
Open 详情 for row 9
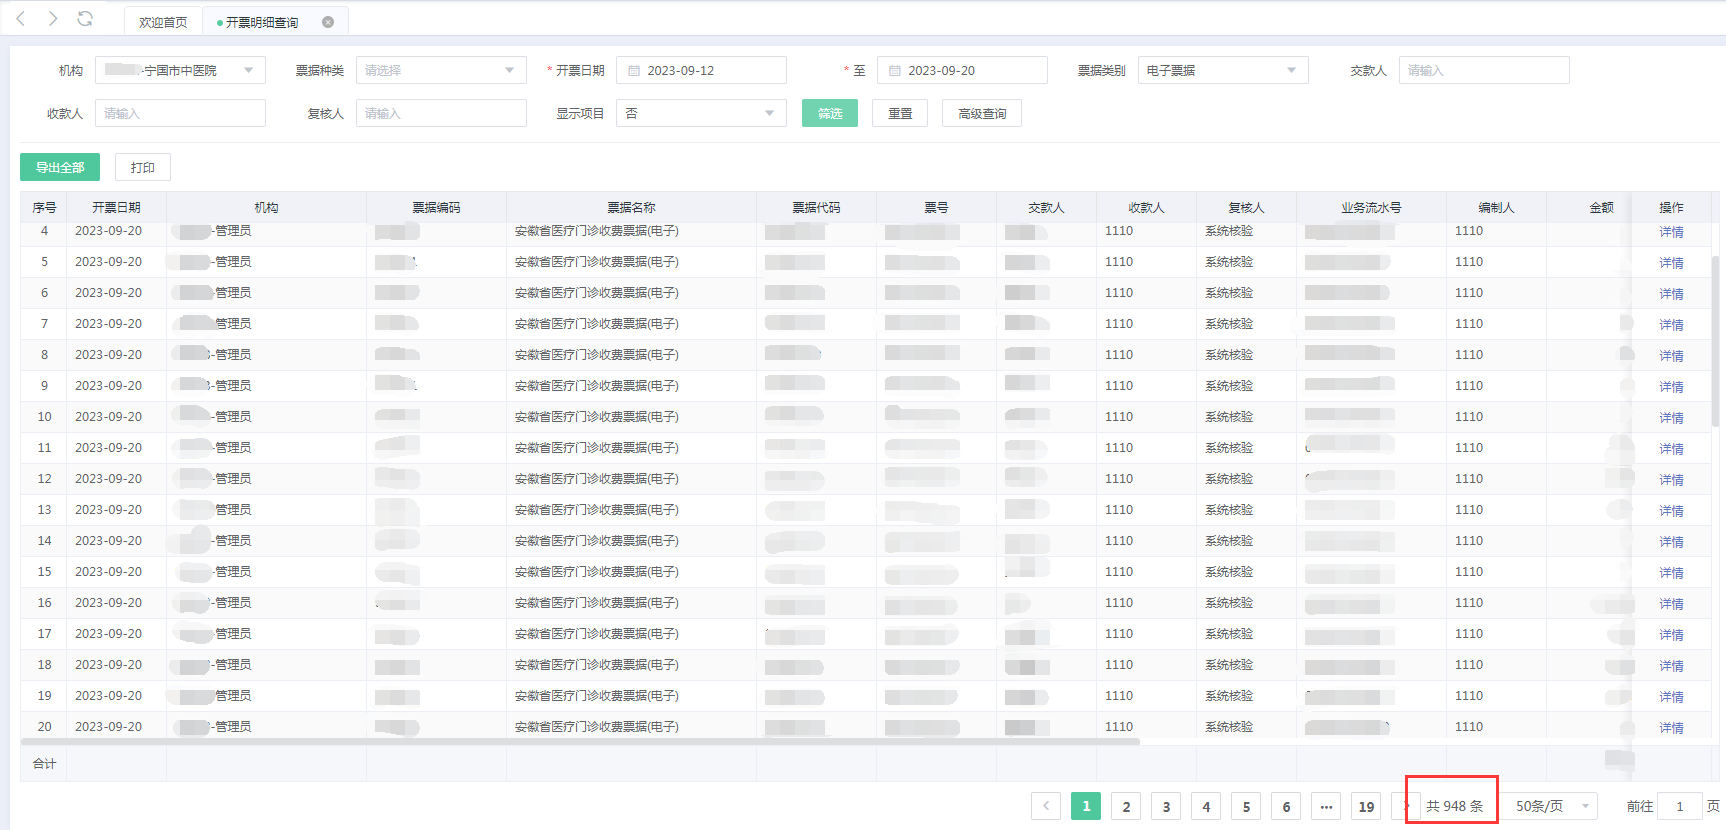tap(1671, 387)
